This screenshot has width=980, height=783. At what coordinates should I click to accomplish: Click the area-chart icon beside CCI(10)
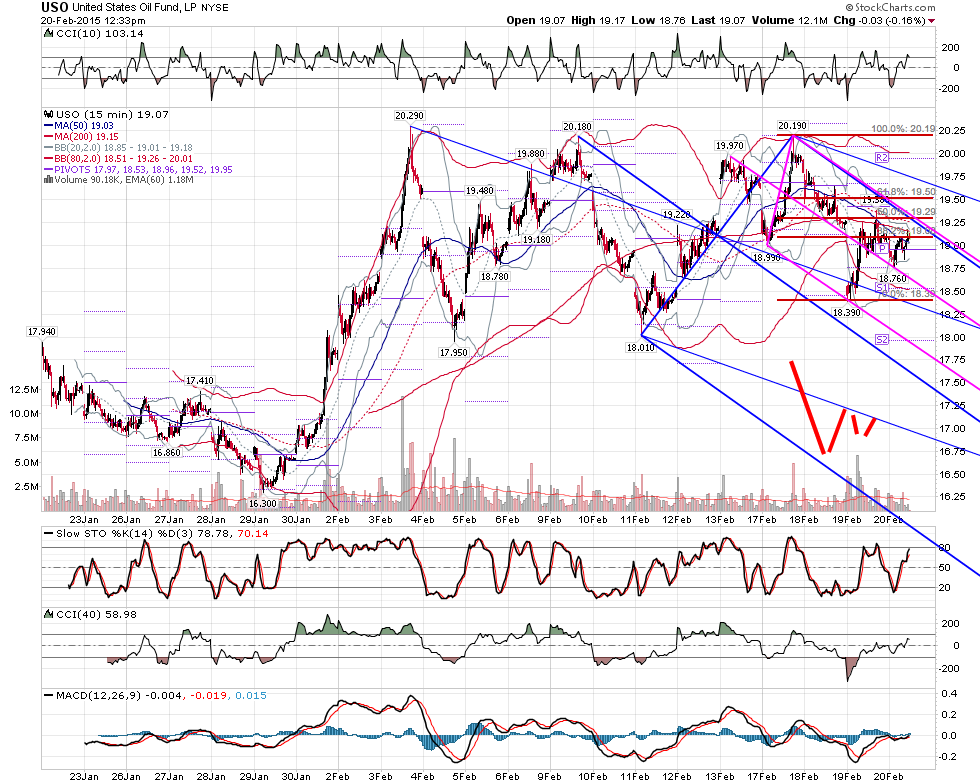click(x=48, y=34)
